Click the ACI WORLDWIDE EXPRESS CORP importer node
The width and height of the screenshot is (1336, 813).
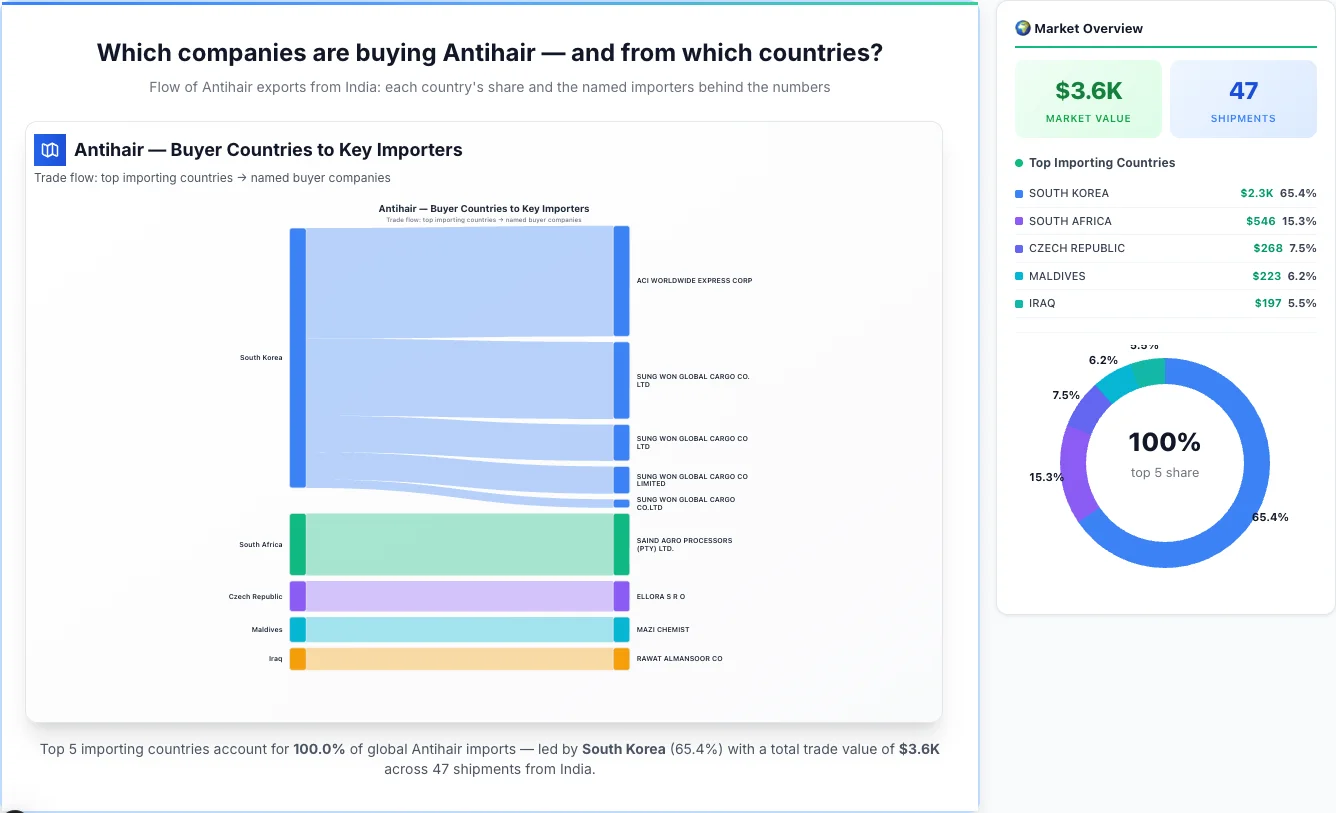coord(620,280)
